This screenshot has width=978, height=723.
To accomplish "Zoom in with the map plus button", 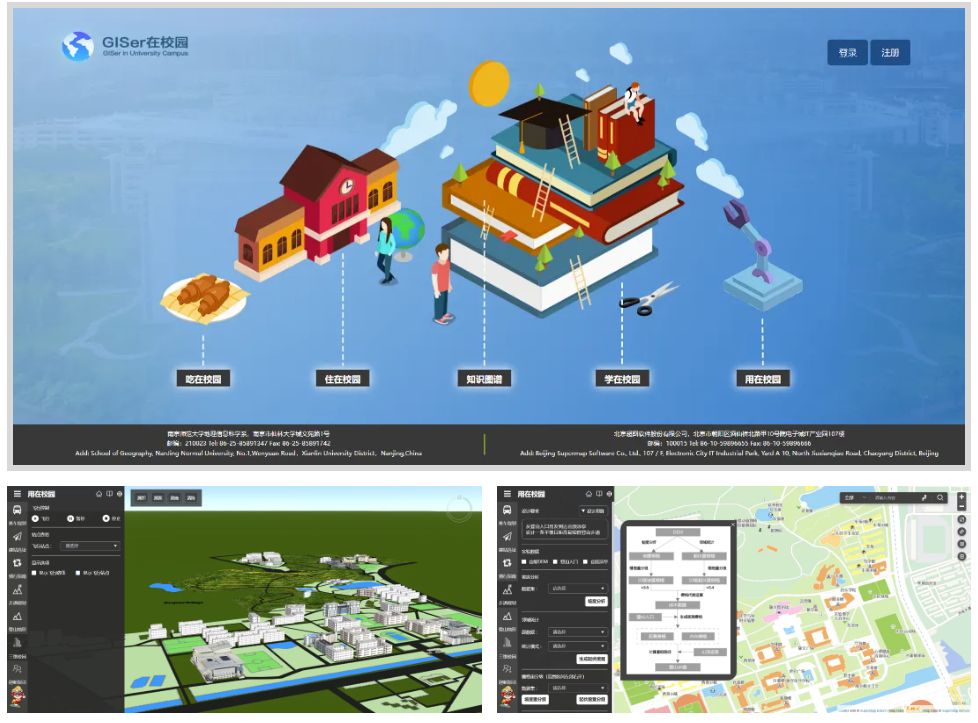I will tap(962, 496).
